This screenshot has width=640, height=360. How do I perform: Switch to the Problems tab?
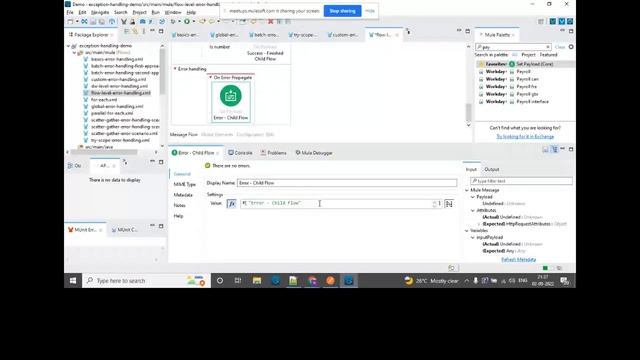click(273, 153)
